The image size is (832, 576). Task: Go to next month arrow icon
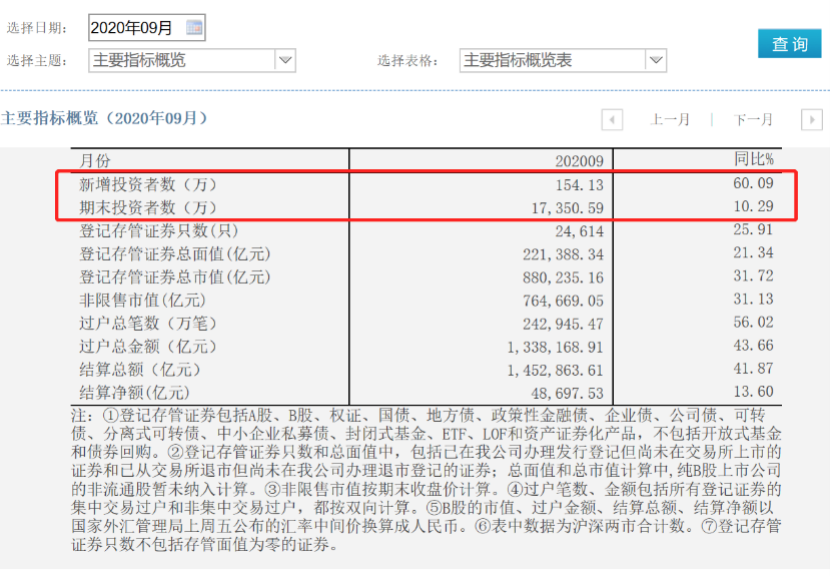[811, 119]
